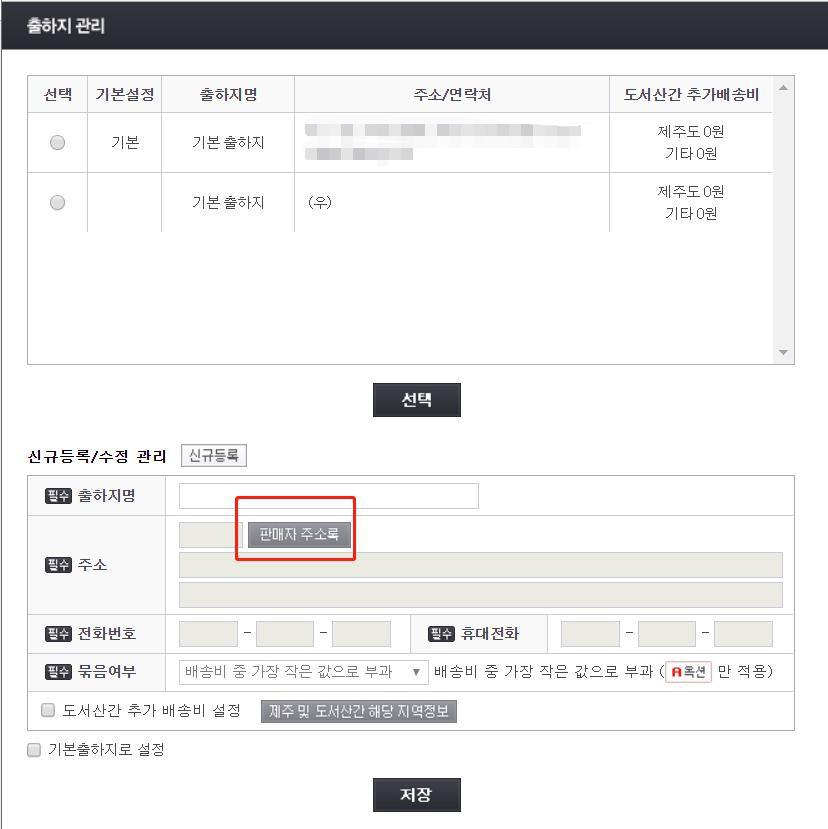
Task: Click the postal code field beside 판매자 주소록
Action: (207, 533)
